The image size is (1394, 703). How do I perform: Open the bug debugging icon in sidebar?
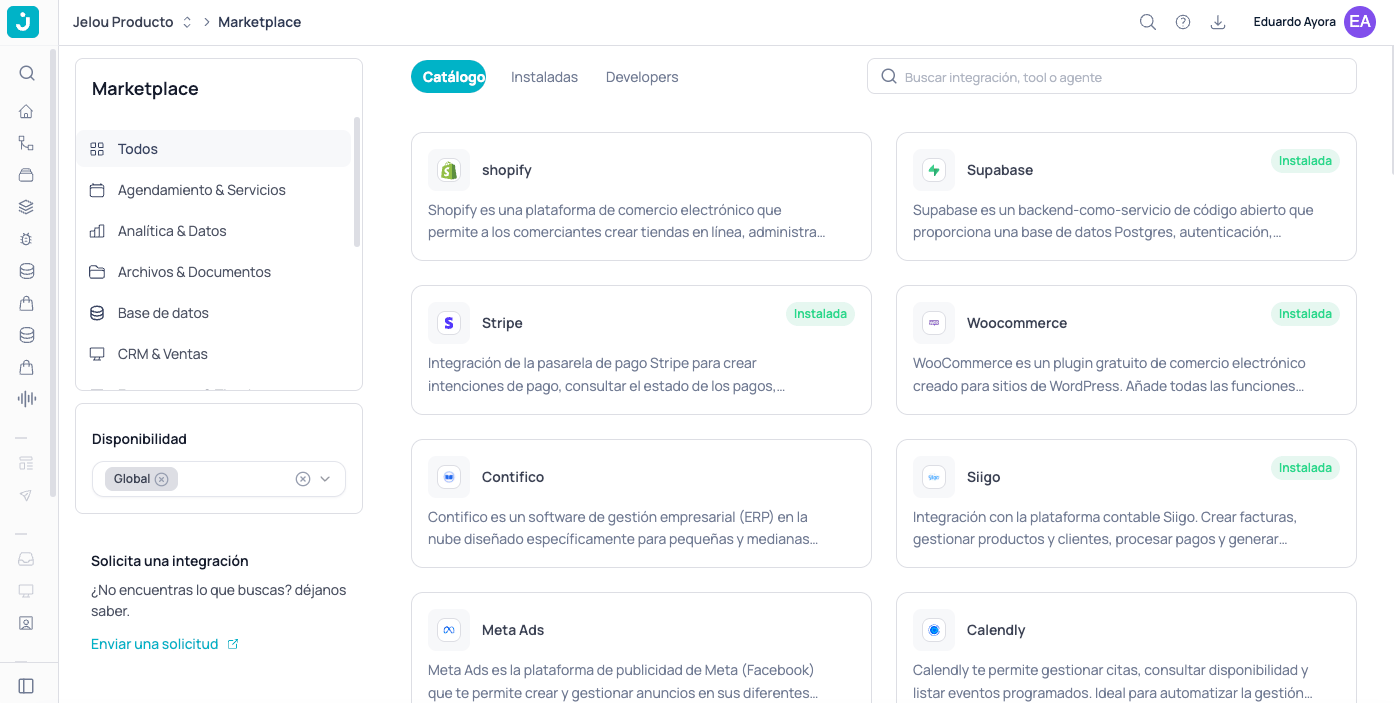[x=27, y=239]
